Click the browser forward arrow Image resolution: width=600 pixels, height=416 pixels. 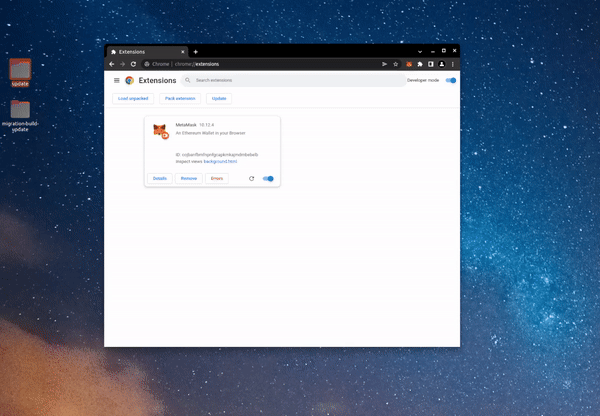click(122, 64)
